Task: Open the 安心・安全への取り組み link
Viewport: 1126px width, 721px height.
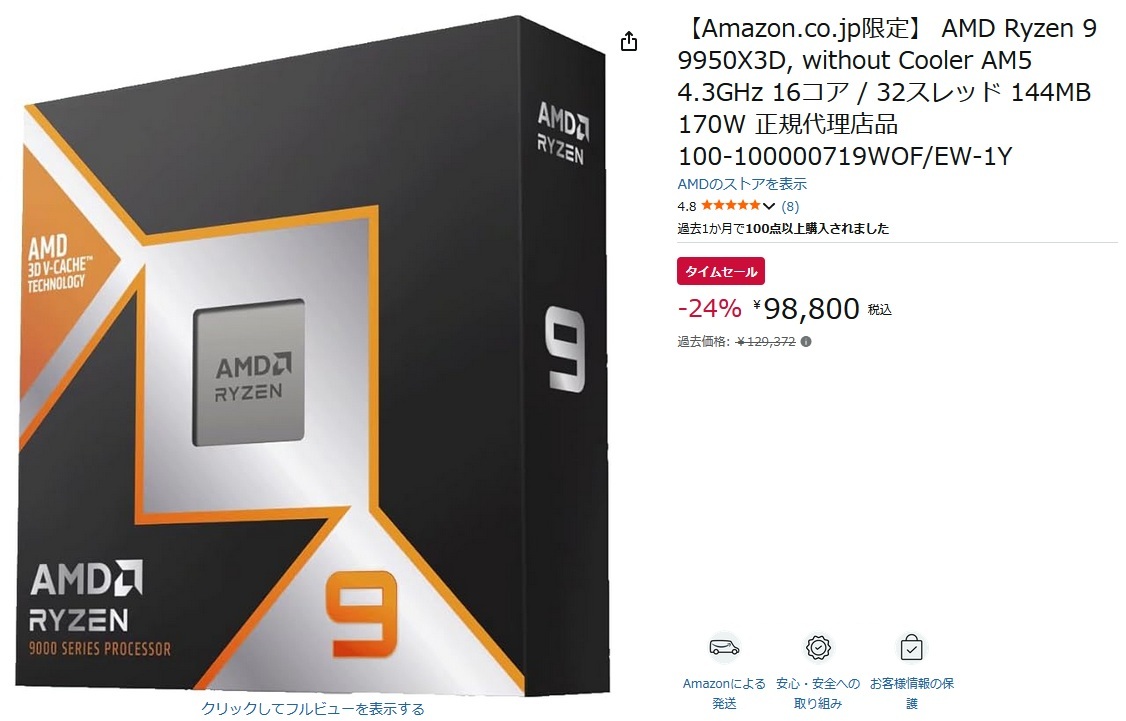Action: click(818, 693)
